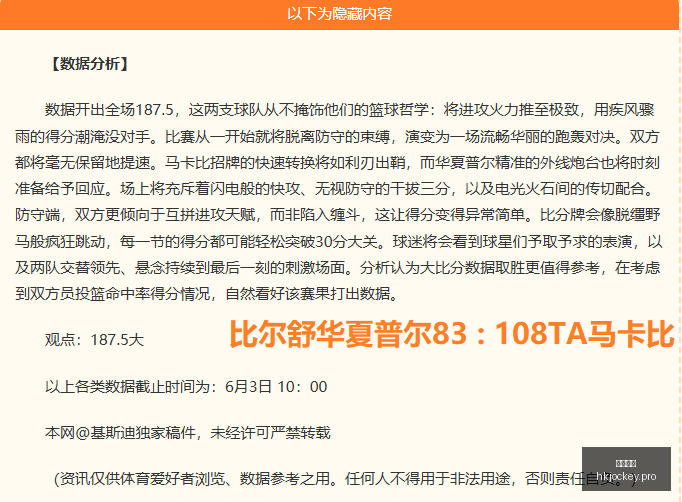Click the 【数据分析】 heading
Viewport: 682px width, 502px height.
[89, 64]
